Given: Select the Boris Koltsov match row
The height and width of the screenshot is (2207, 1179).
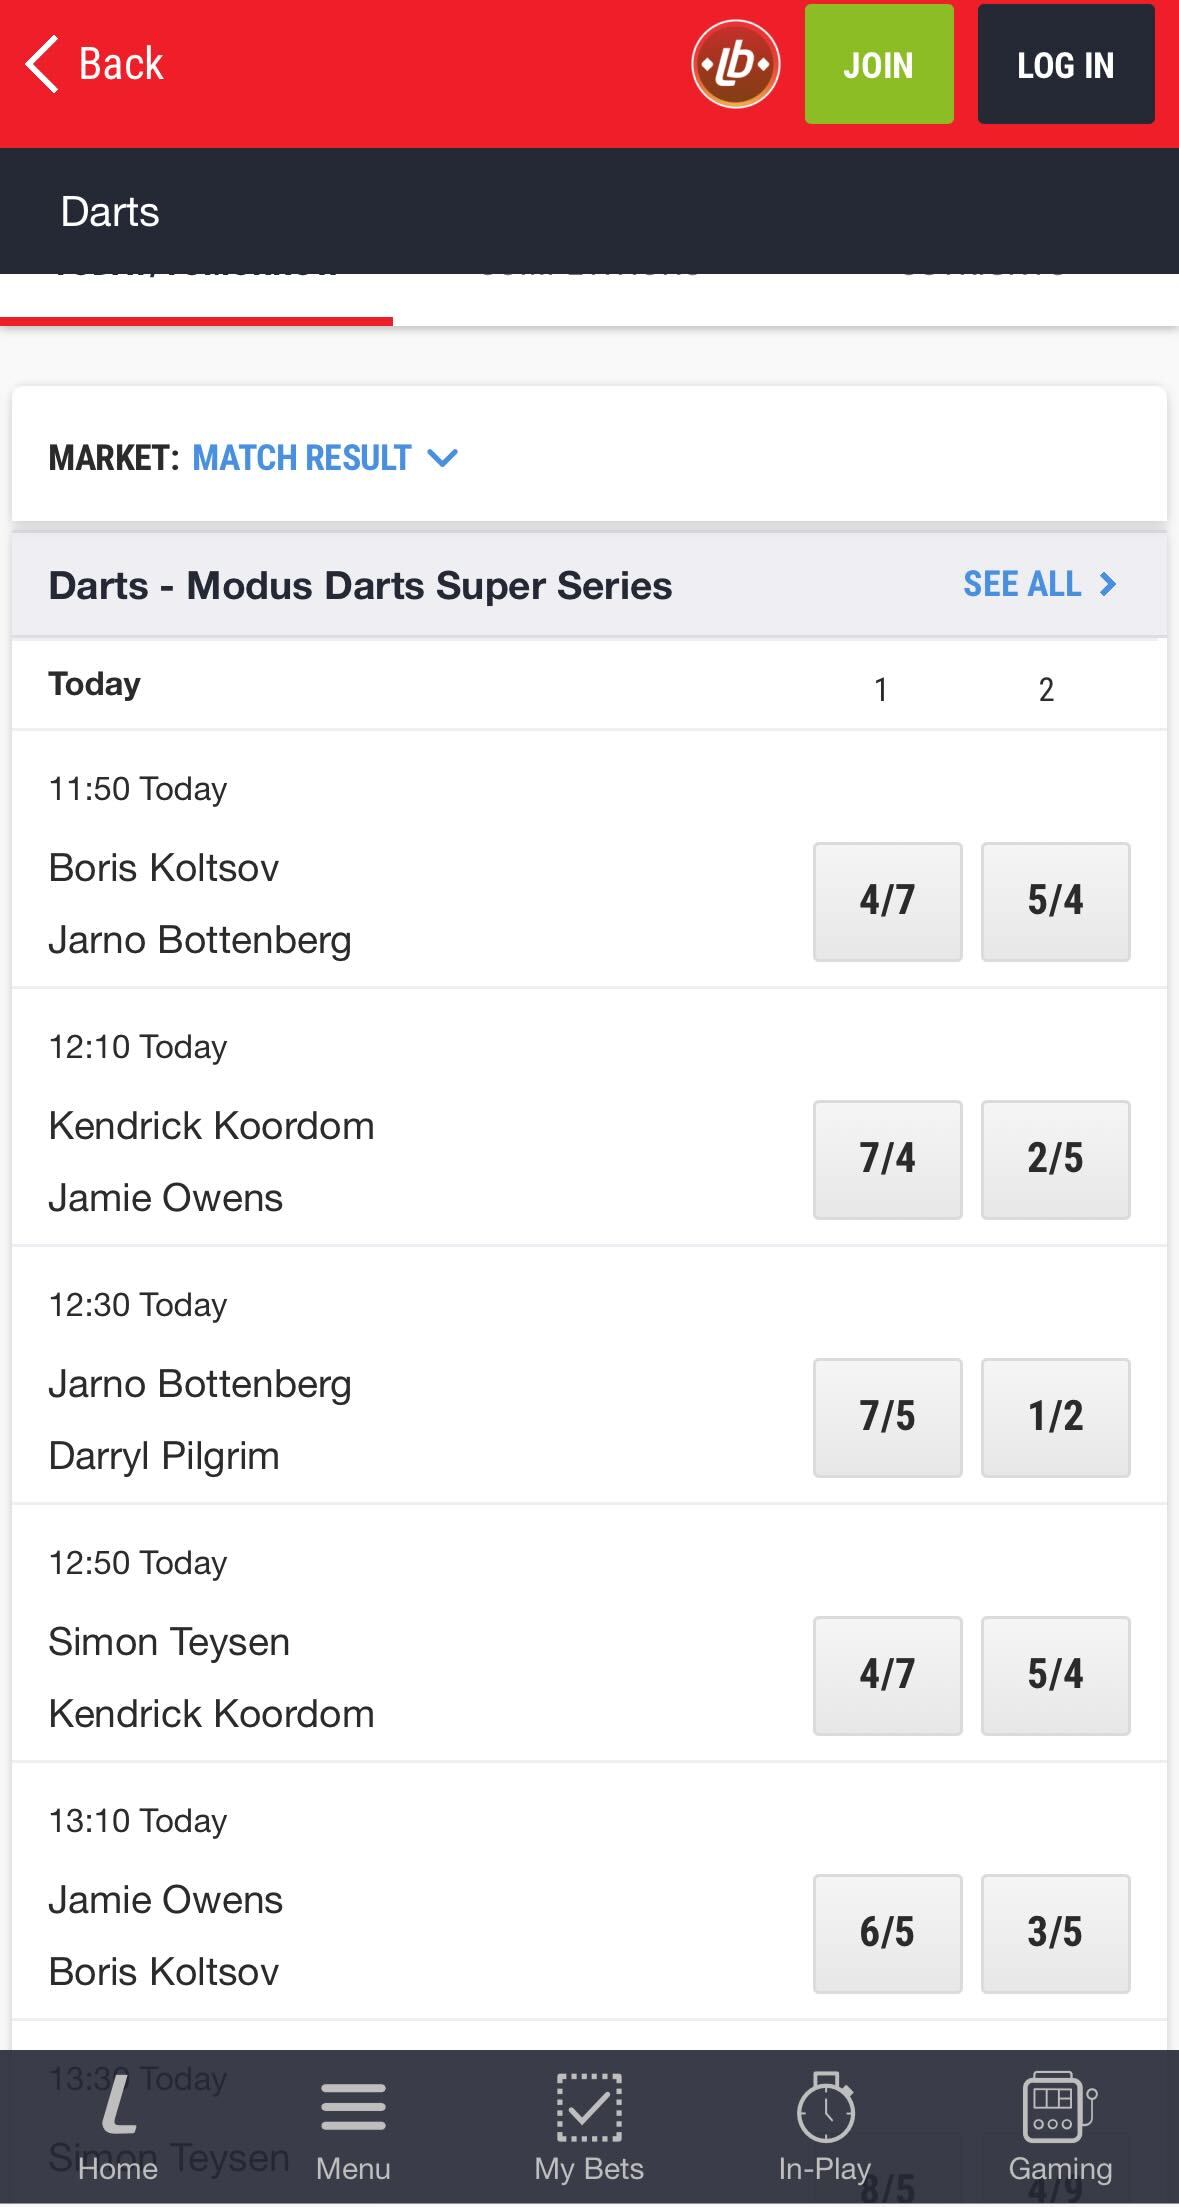Looking at the screenshot, I should pos(300,901).
